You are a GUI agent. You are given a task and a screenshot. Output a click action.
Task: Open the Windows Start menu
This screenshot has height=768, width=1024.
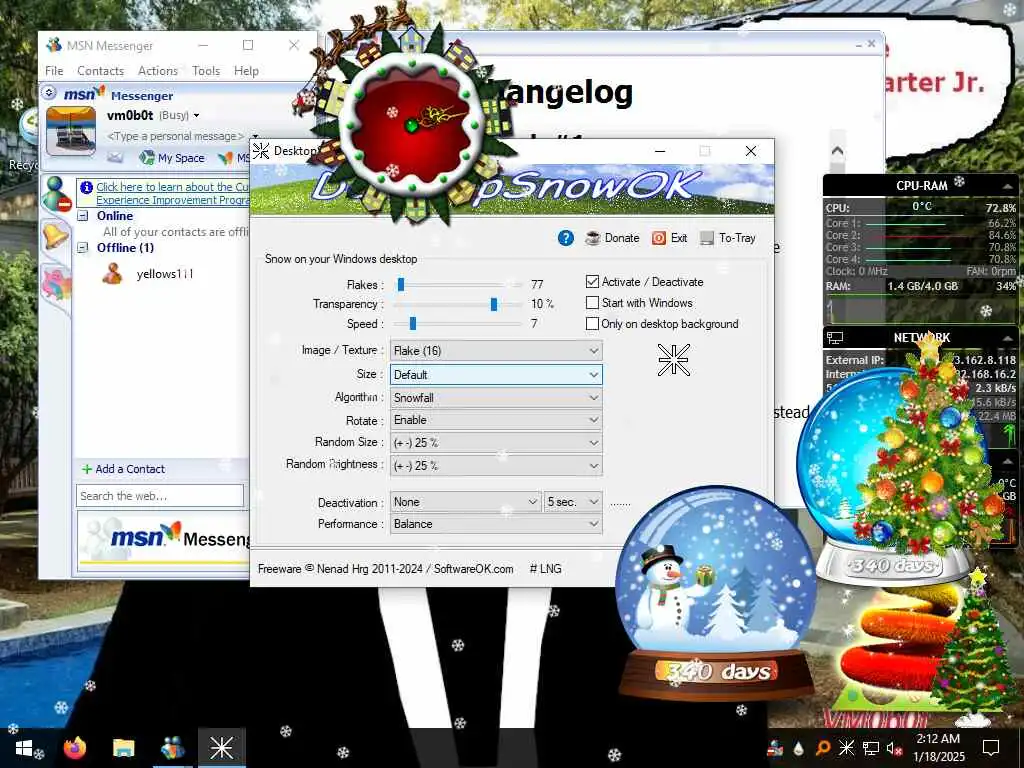tap(24, 748)
